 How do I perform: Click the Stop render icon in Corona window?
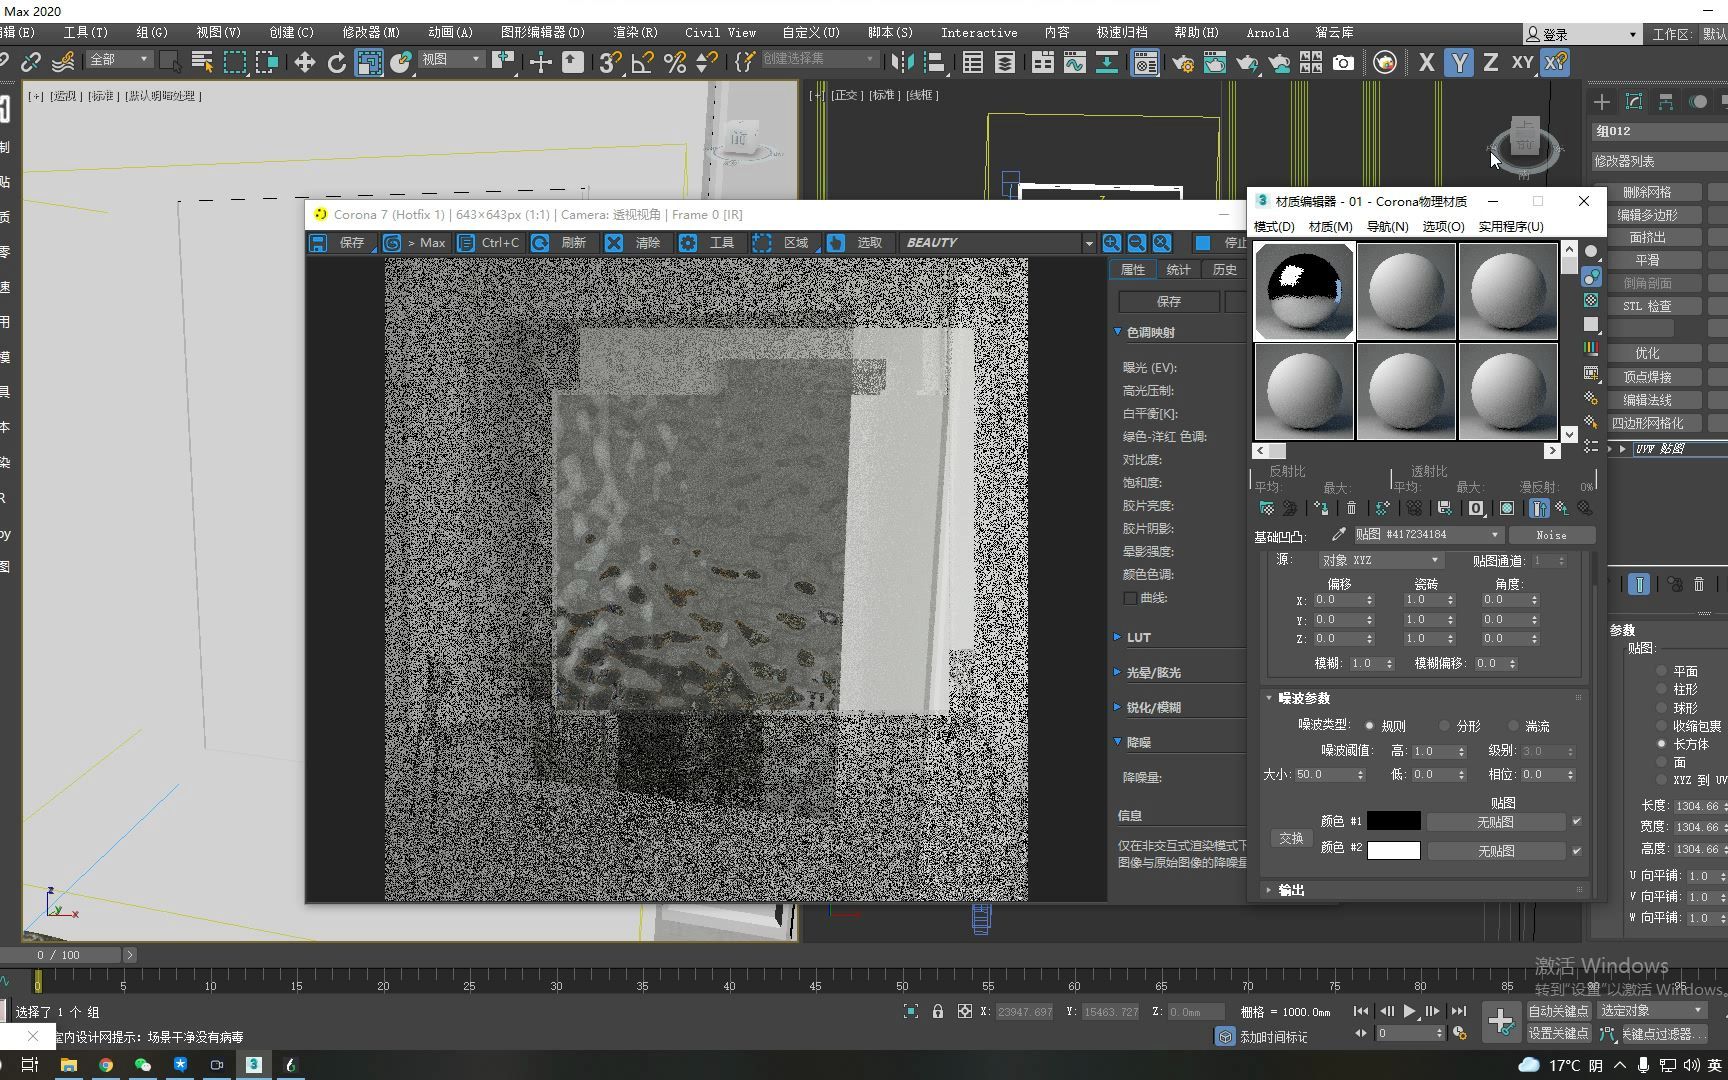click(x=1203, y=243)
